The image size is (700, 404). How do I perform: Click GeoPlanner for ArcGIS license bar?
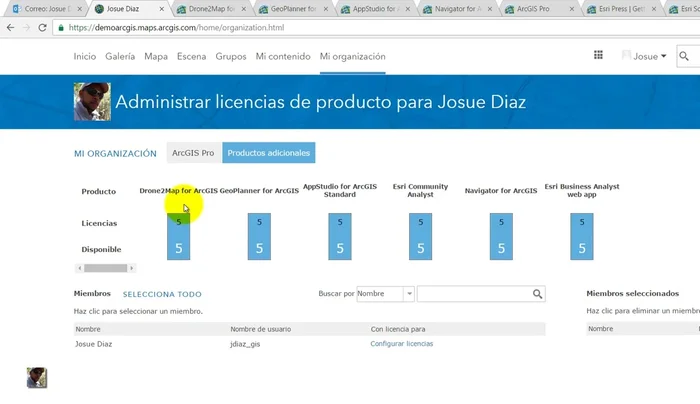pos(259,237)
